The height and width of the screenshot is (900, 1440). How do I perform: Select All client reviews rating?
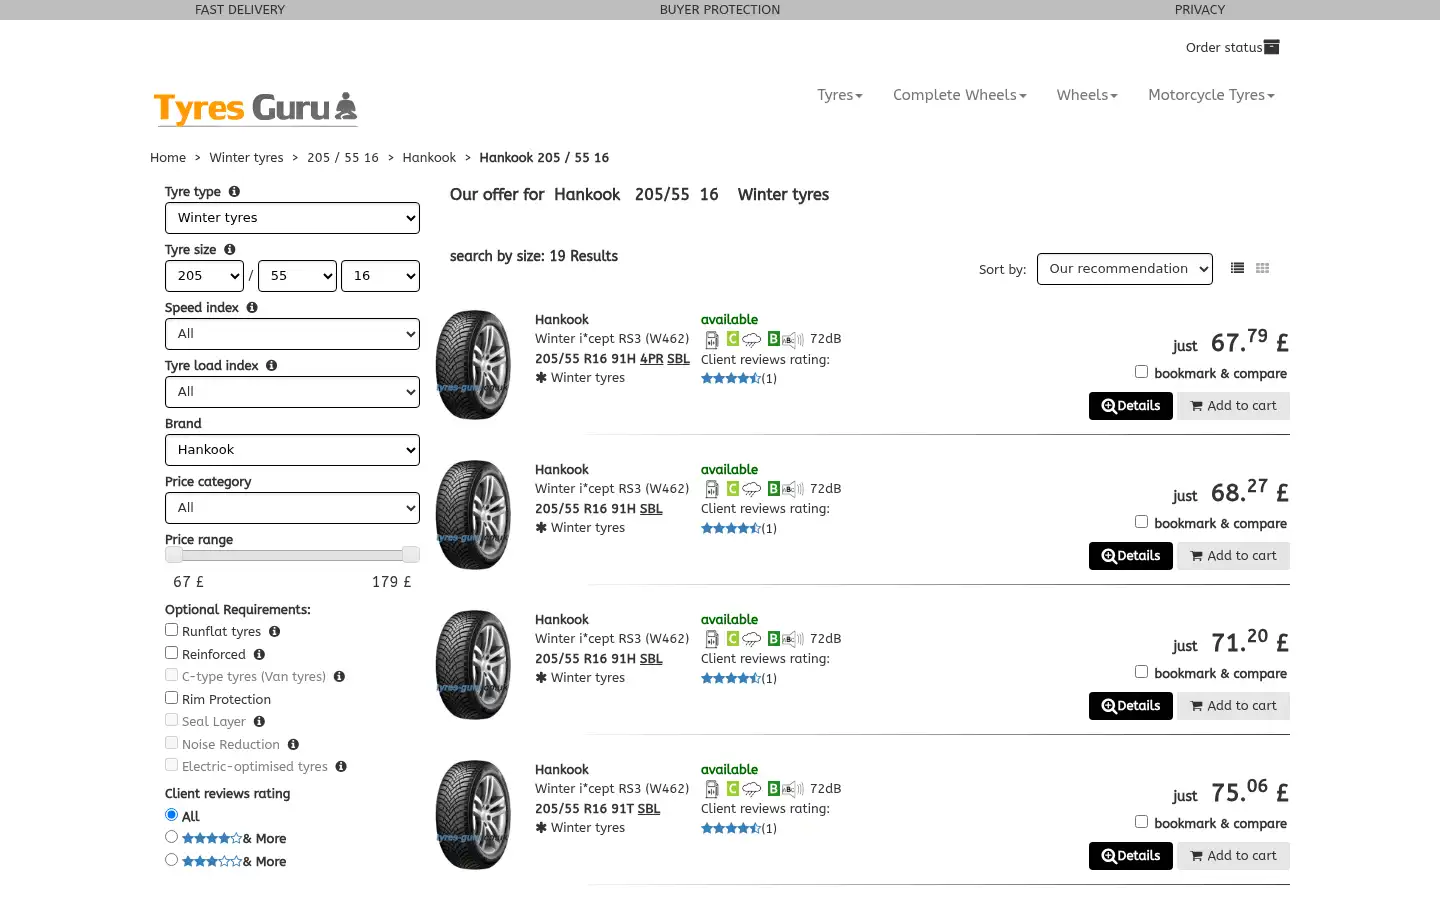pos(171,815)
